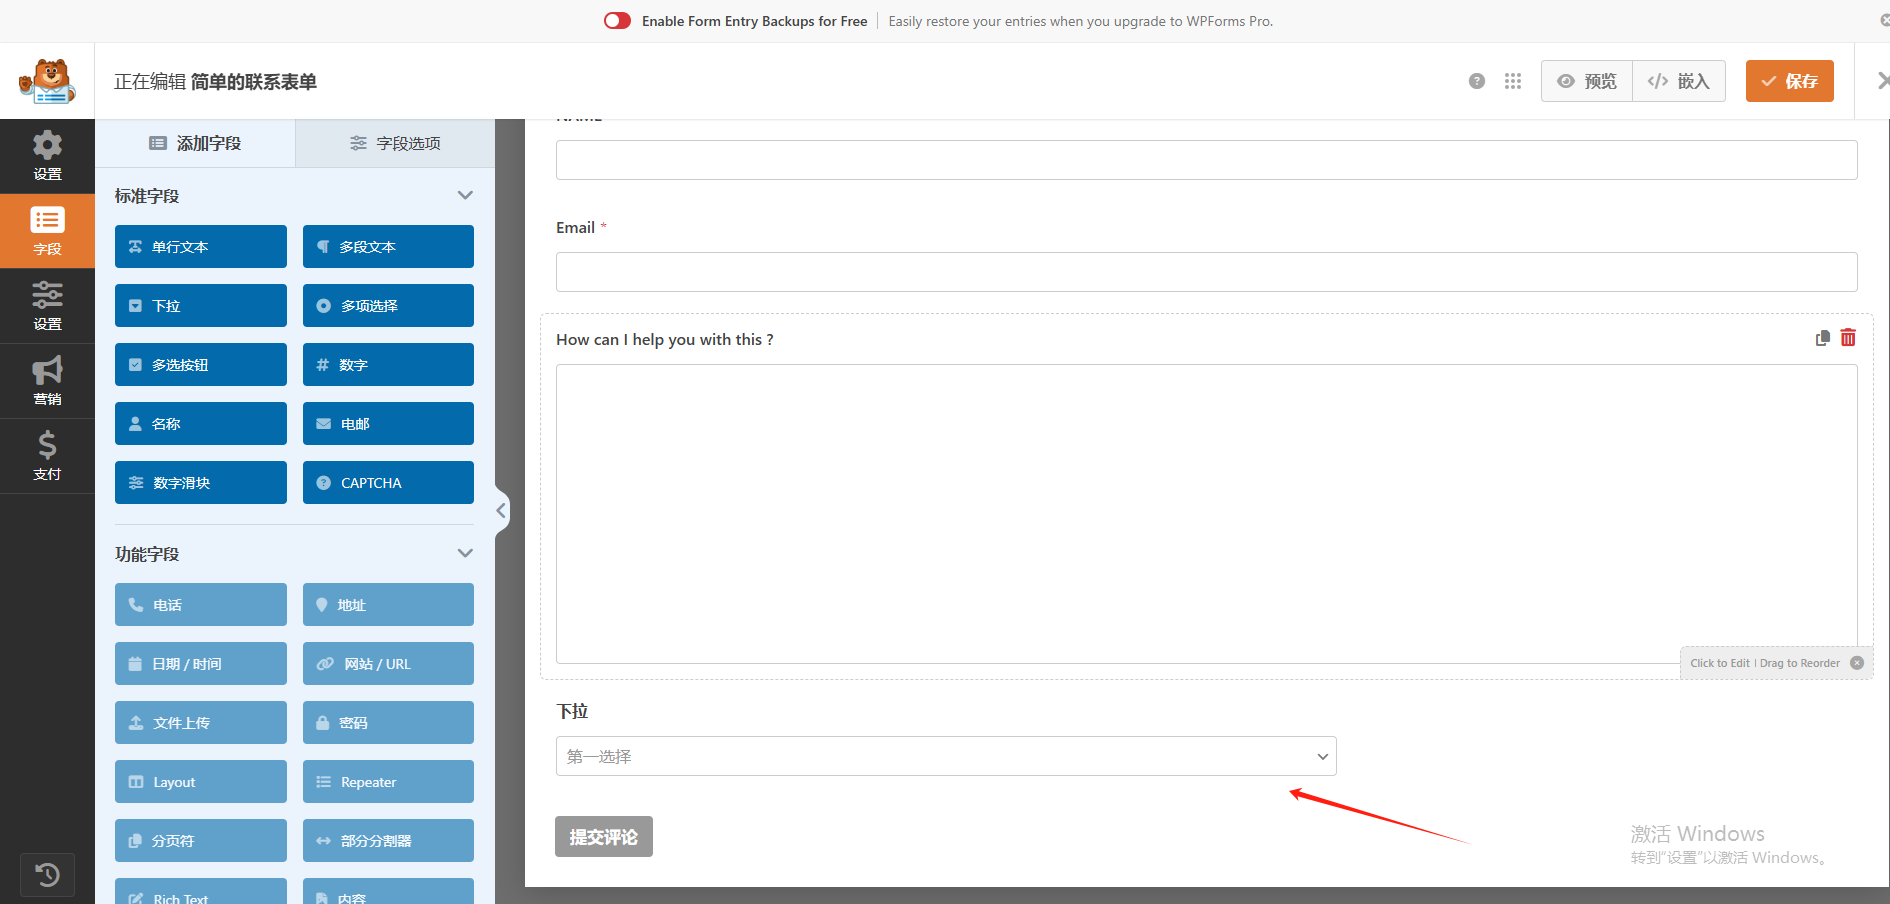Switch to the 添加字段 tab
This screenshot has height=904, width=1890.
click(195, 143)
